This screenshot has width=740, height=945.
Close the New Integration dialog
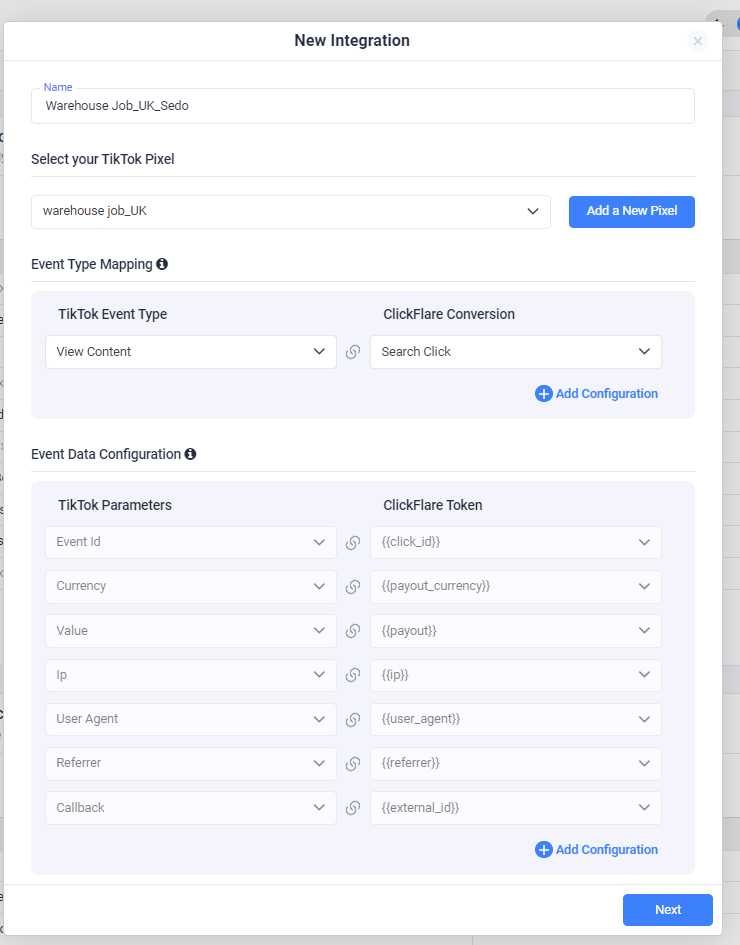697,41
